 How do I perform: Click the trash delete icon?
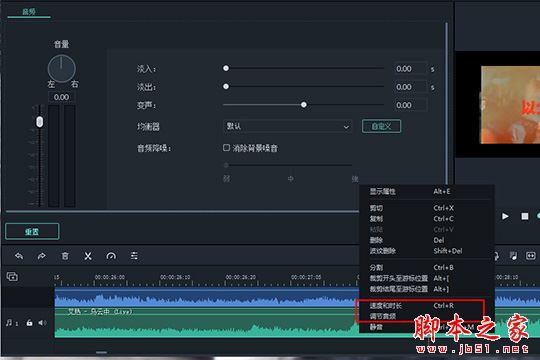65,256
